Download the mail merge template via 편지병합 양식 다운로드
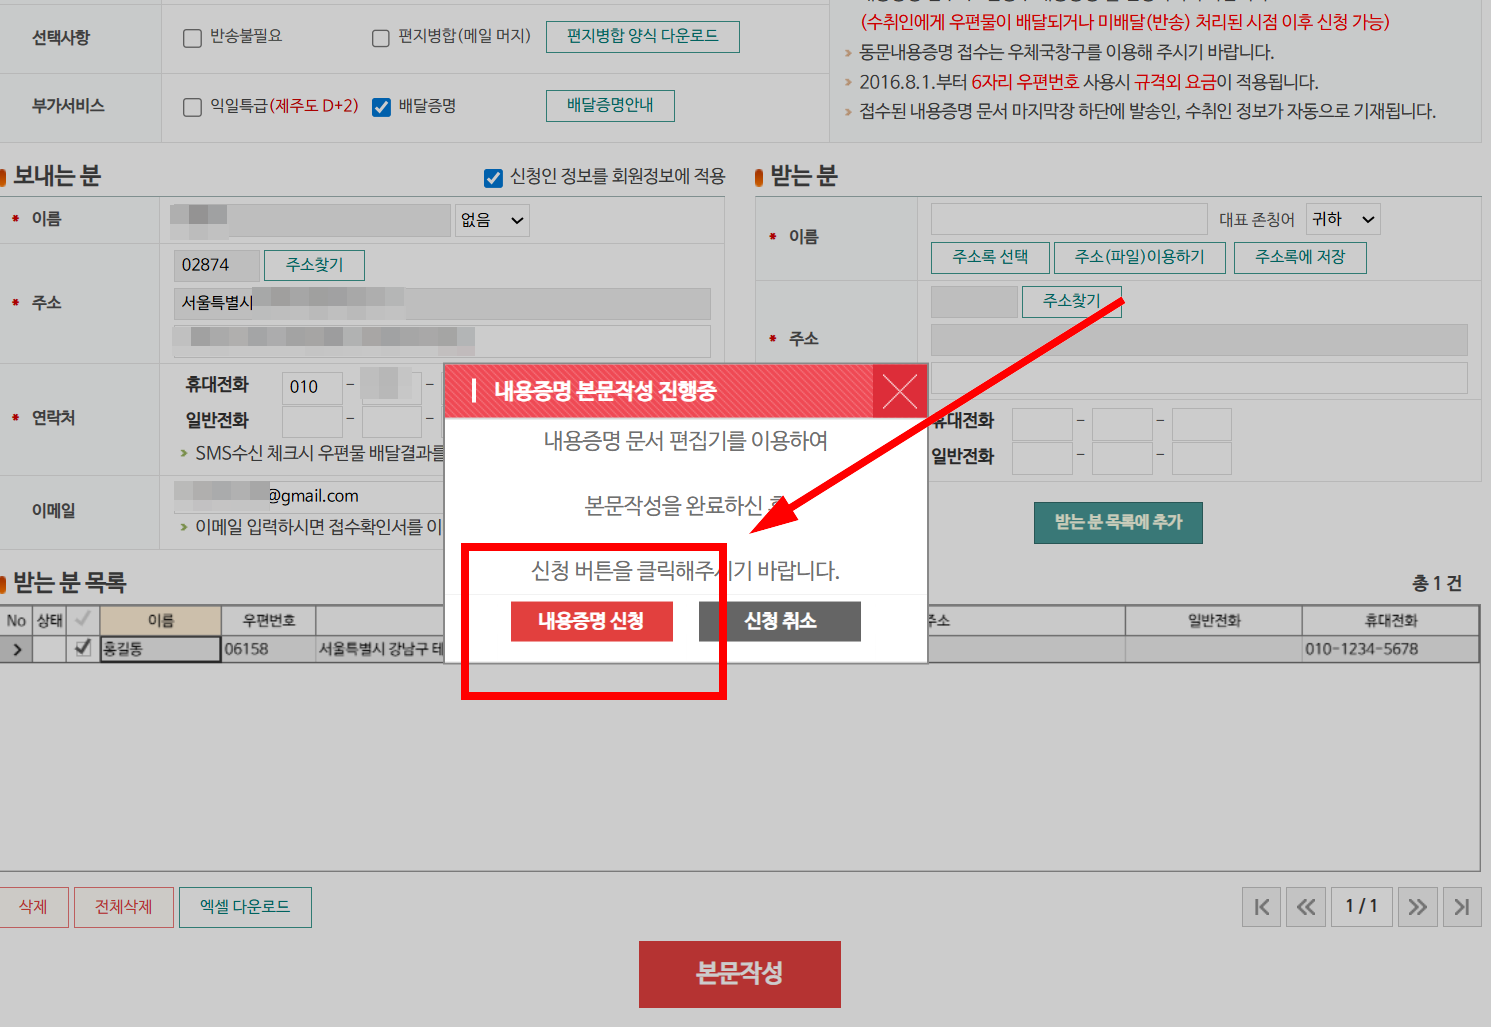This screenshot has width=1491, height=1027. 642,36
